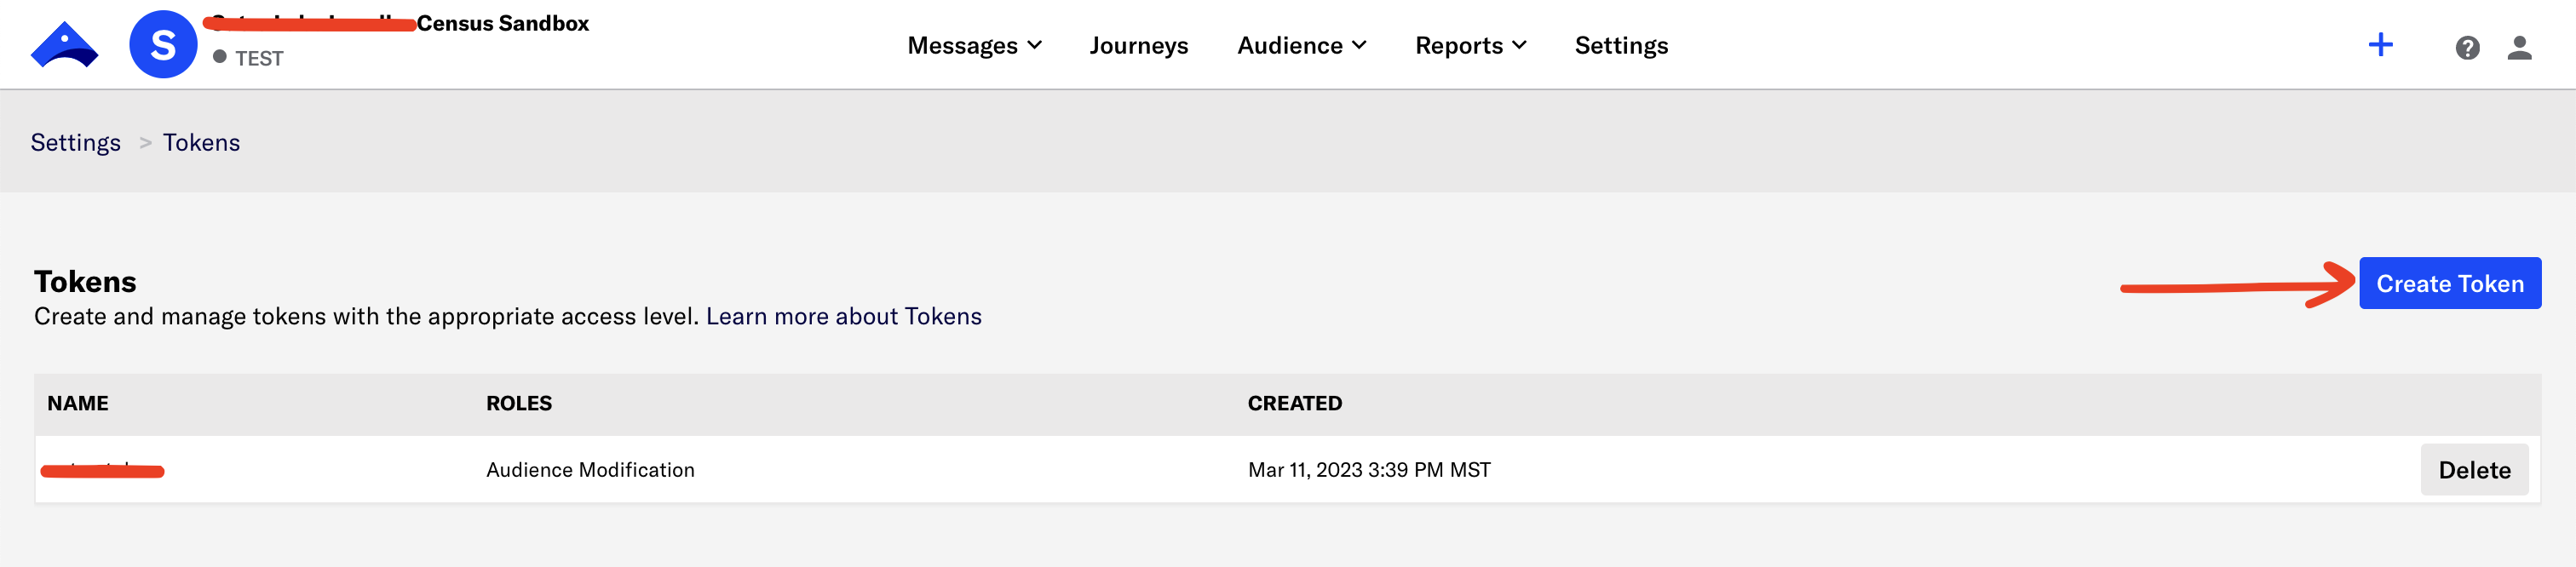Click the Airship logo icon
Image resolution: width=2576 pixels, height=567 pixels.
[64, 45]
